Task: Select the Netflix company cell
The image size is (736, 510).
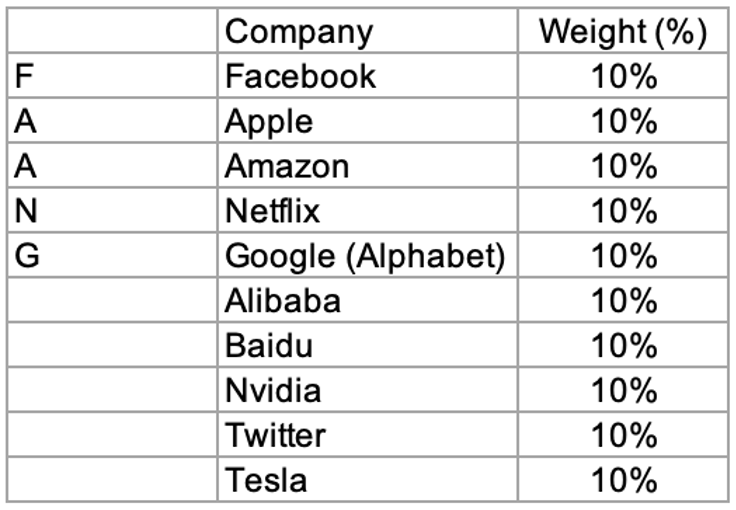Action: (x=272, y=211)
